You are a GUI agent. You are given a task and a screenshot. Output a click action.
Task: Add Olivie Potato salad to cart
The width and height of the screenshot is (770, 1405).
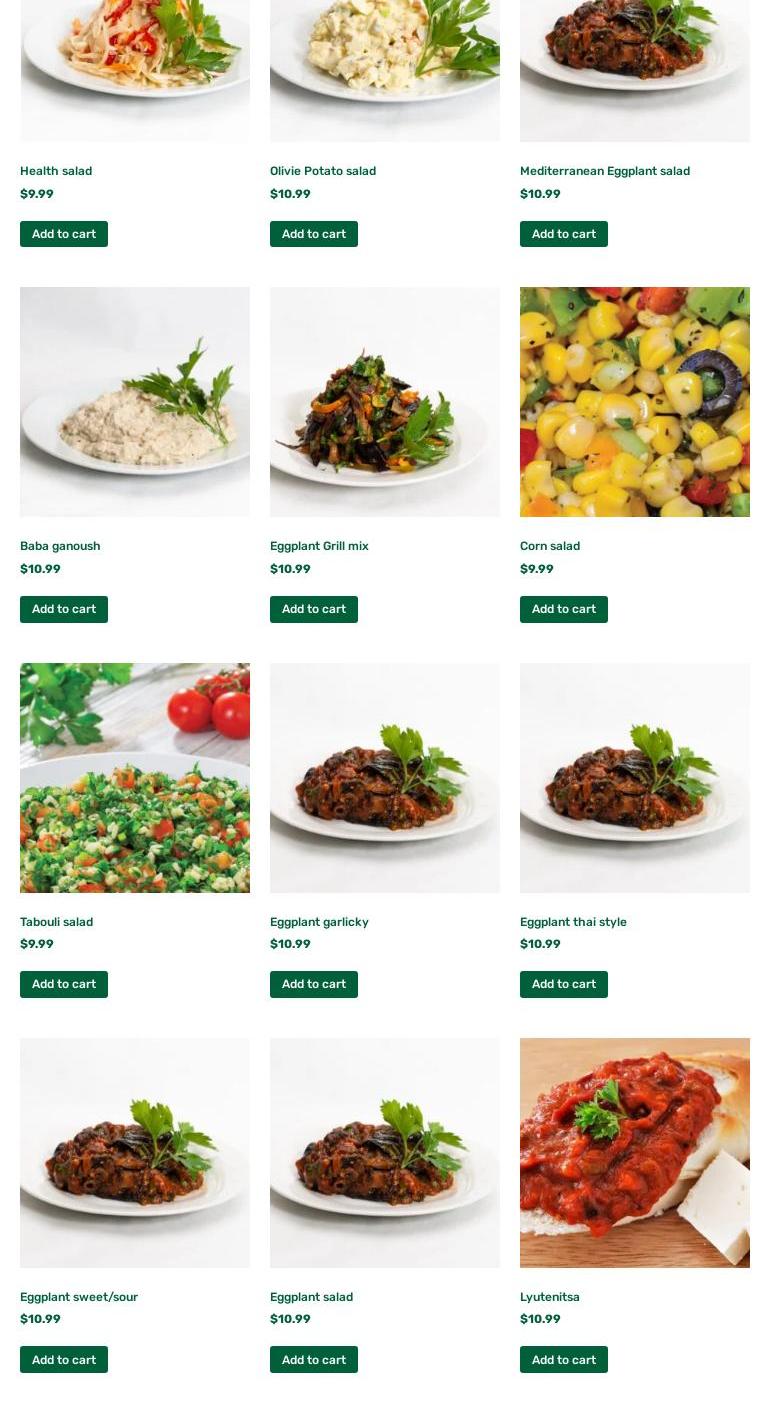314,234
